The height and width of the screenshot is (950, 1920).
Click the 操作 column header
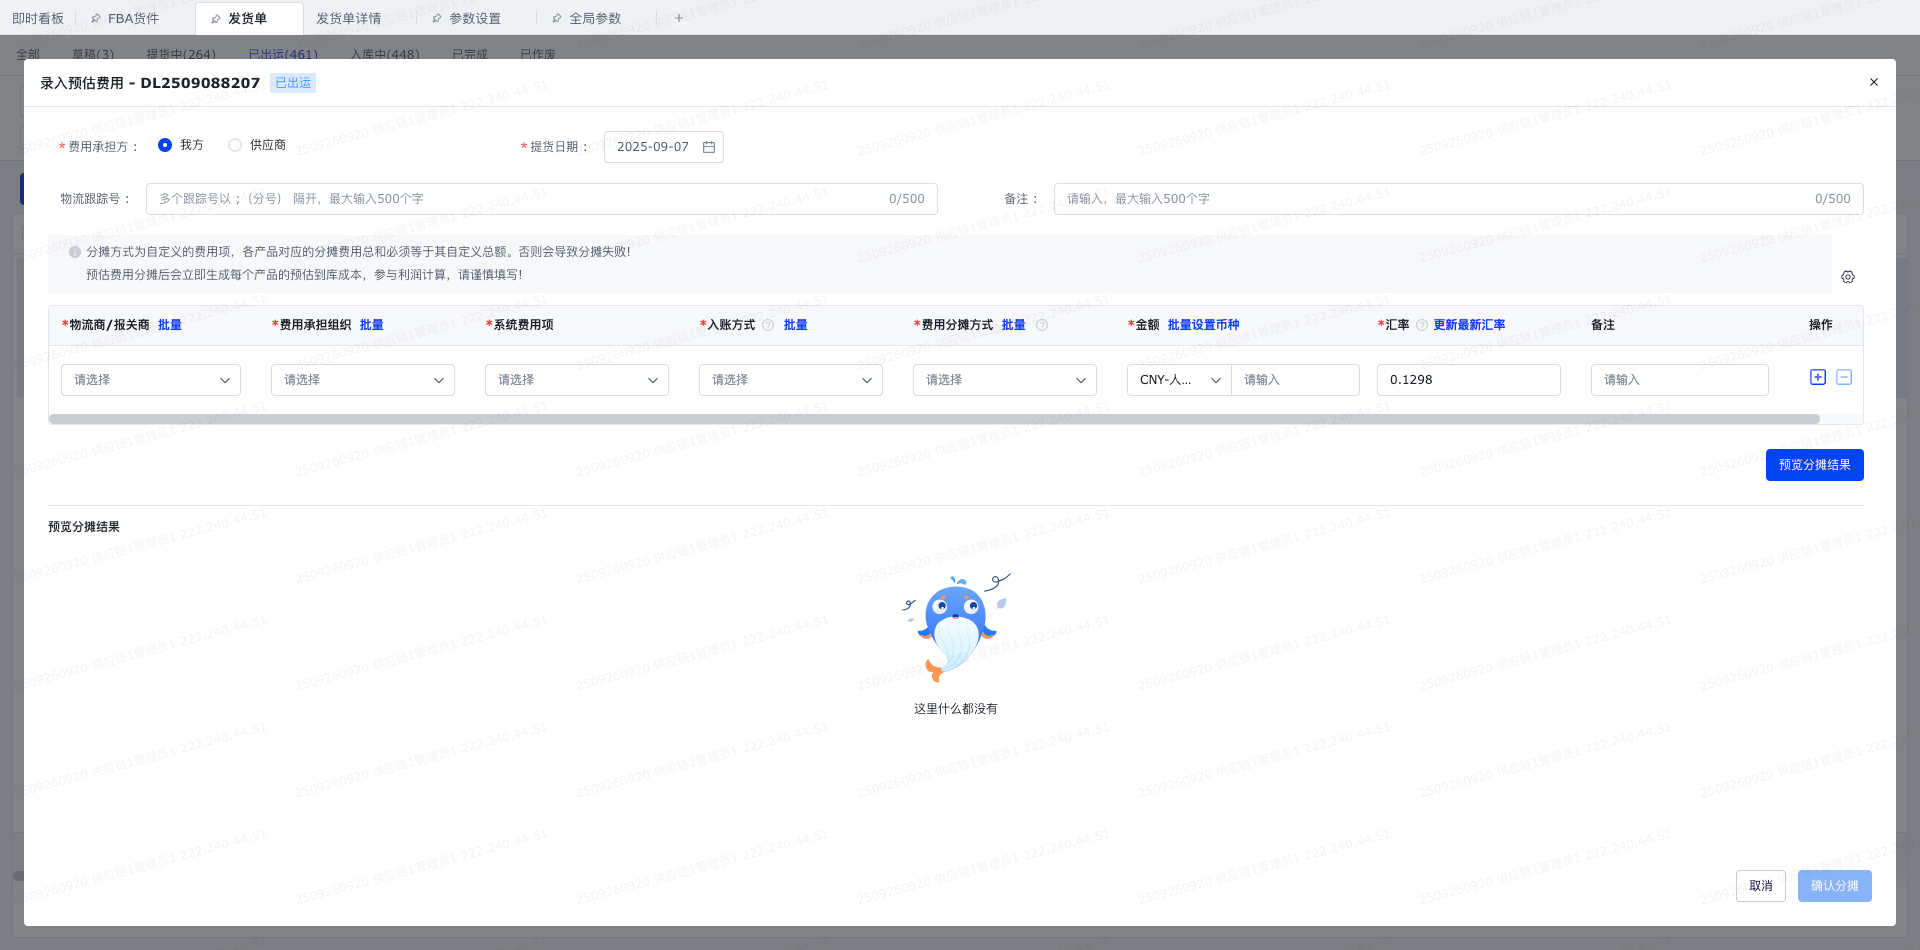[1821, 325]
